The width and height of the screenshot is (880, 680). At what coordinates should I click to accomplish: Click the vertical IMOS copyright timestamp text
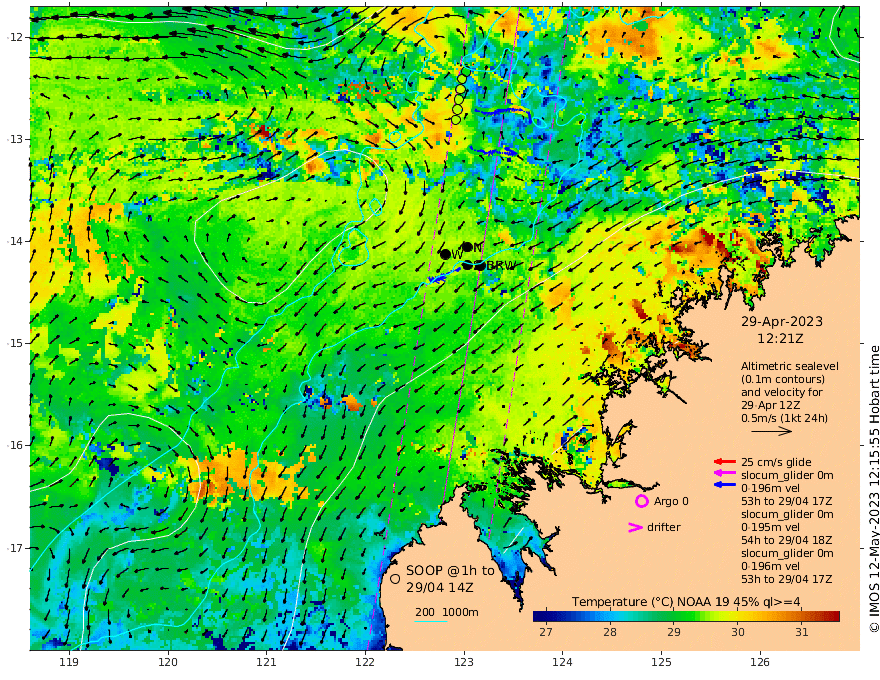pos(873,488)
